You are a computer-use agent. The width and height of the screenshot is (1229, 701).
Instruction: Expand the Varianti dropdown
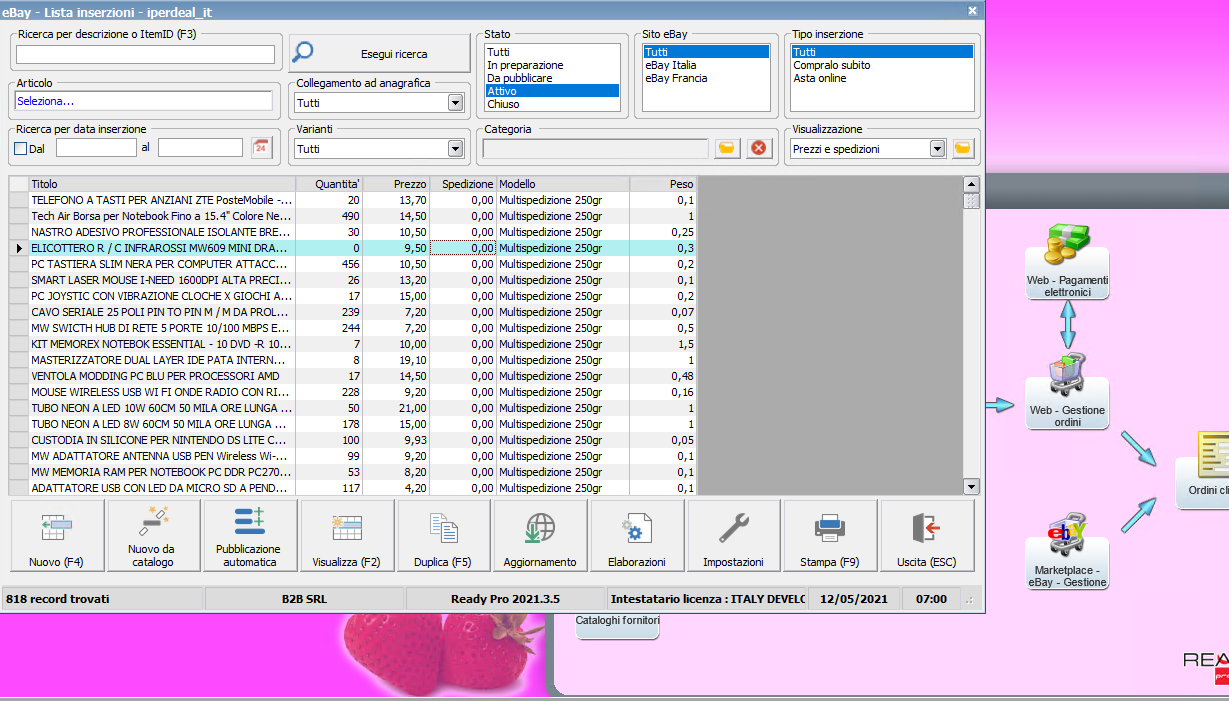[x=455, y=148]
